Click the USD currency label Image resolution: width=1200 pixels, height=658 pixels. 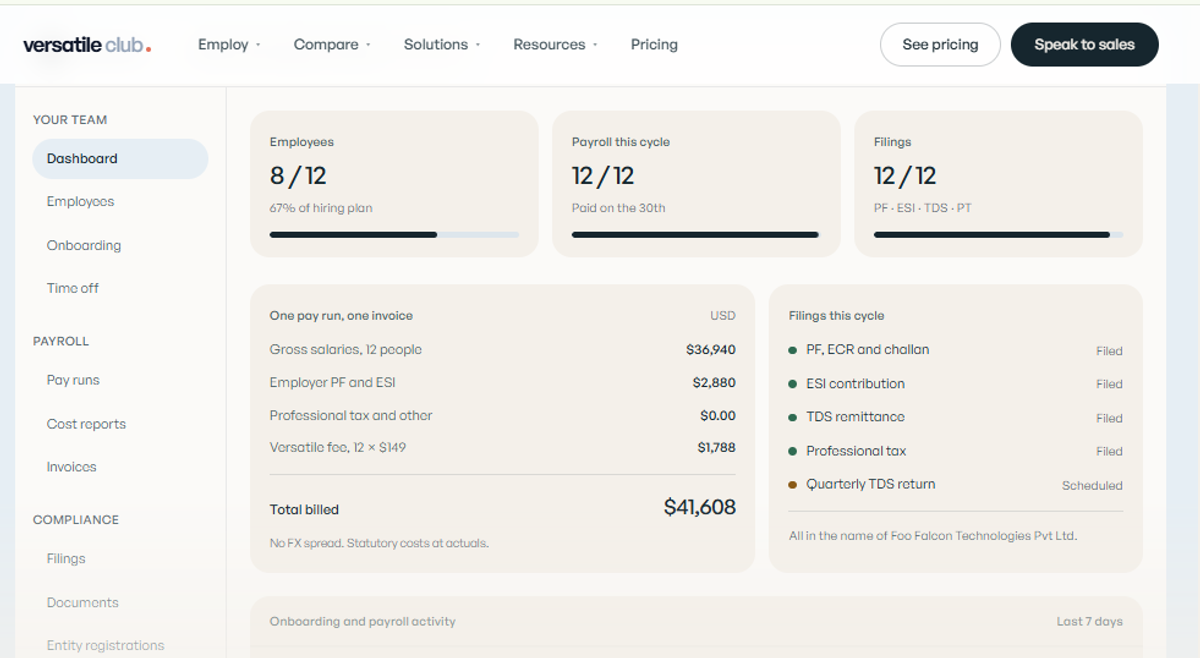(x=723, y=316)
